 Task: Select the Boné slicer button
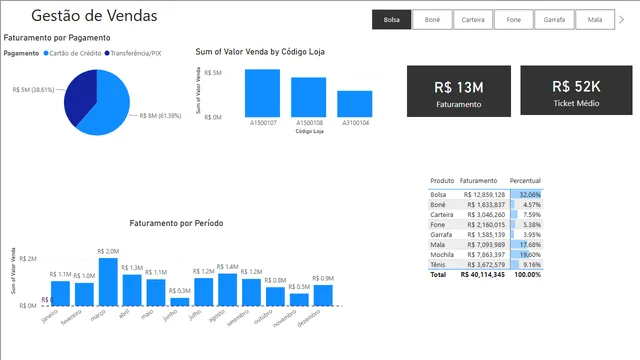pyautogui.click(x=432, y=20)
